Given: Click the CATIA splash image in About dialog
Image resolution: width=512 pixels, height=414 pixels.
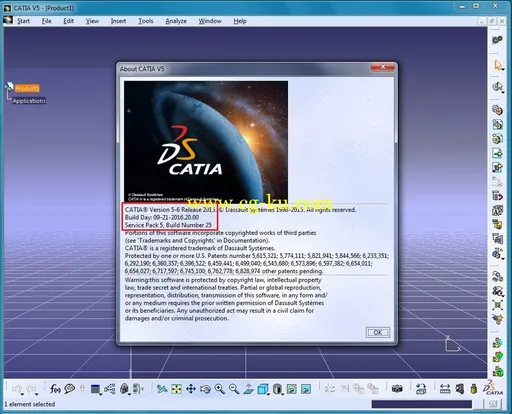Looking at the screenshot, I should [x=206, y=142].
